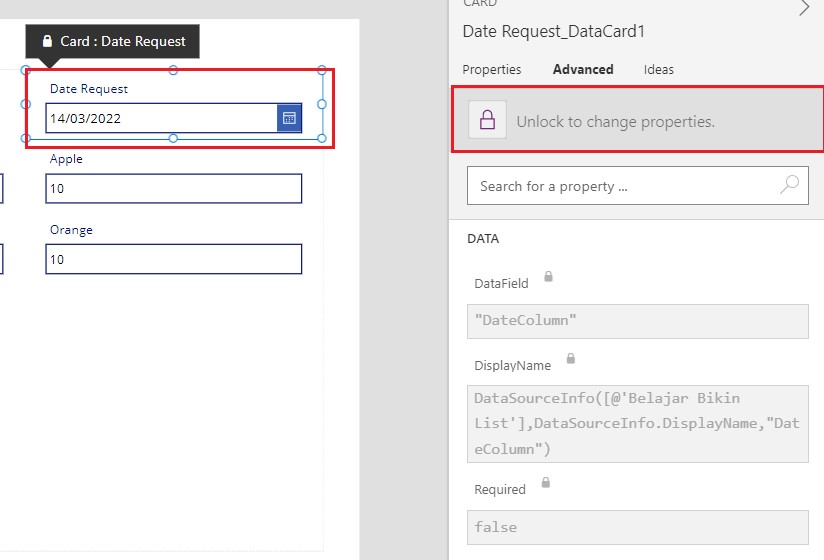Click the DisplayName property label
Viewport: 824px width, 560px height.
[x=512, y=366]
